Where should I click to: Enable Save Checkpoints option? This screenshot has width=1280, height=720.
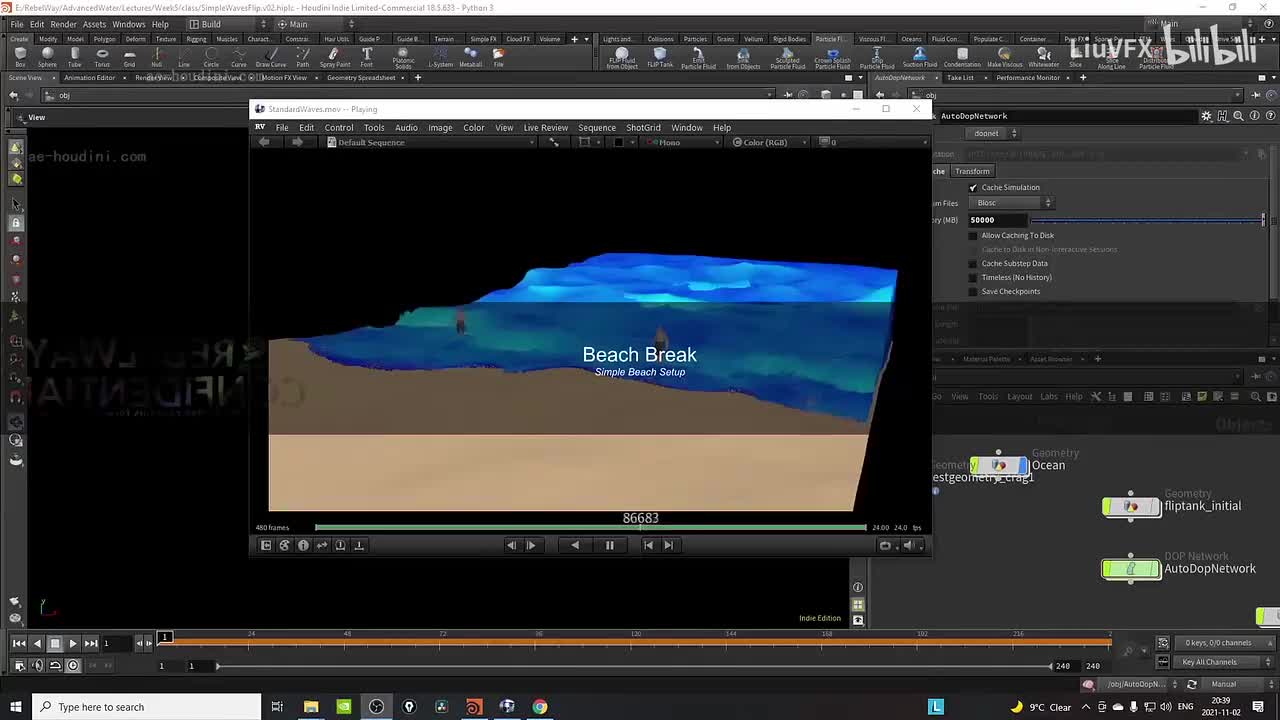click(973, 291)
